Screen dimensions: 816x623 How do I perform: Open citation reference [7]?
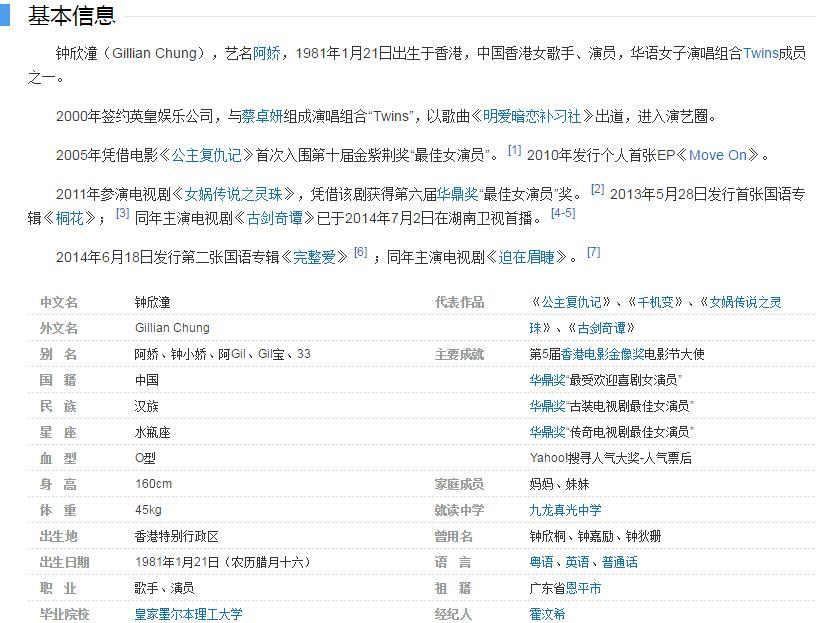click(593, 252)
